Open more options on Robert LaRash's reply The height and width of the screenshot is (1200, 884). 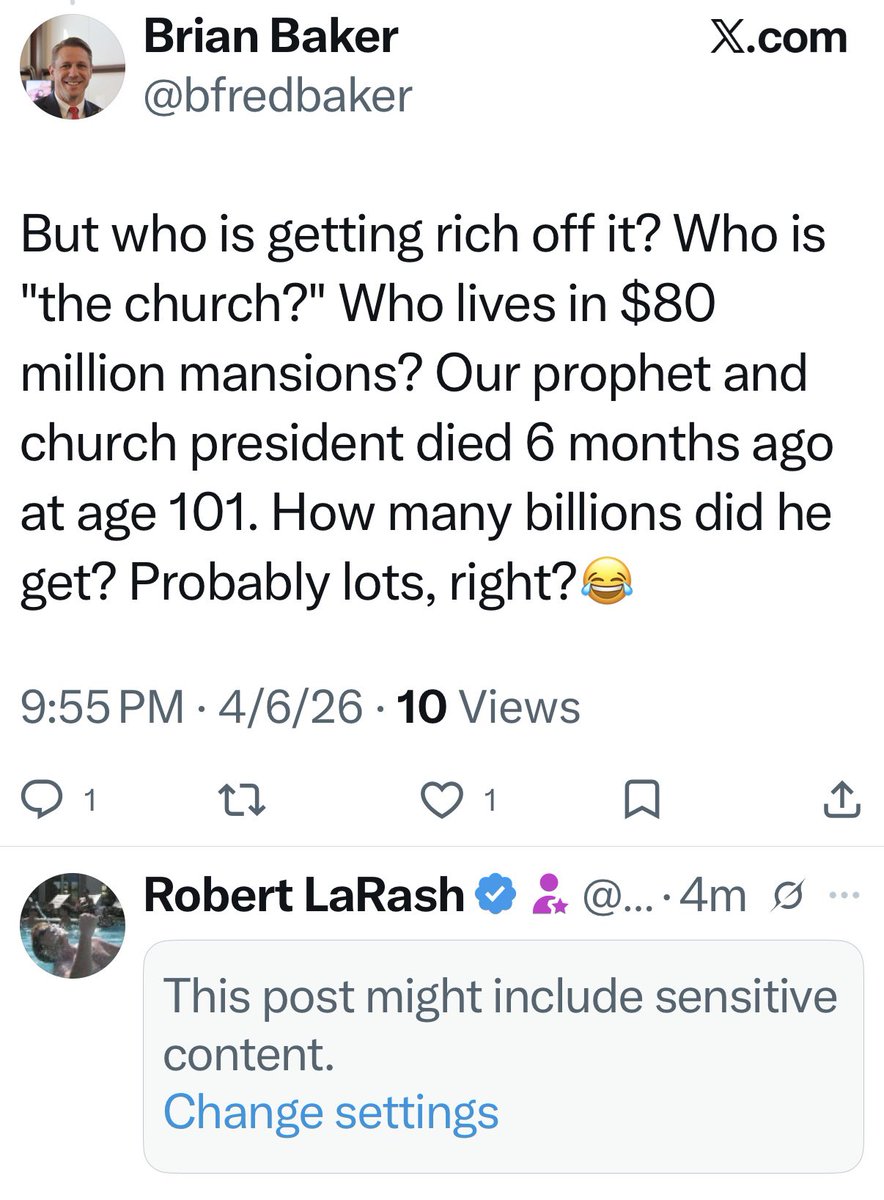pos(841,895)
